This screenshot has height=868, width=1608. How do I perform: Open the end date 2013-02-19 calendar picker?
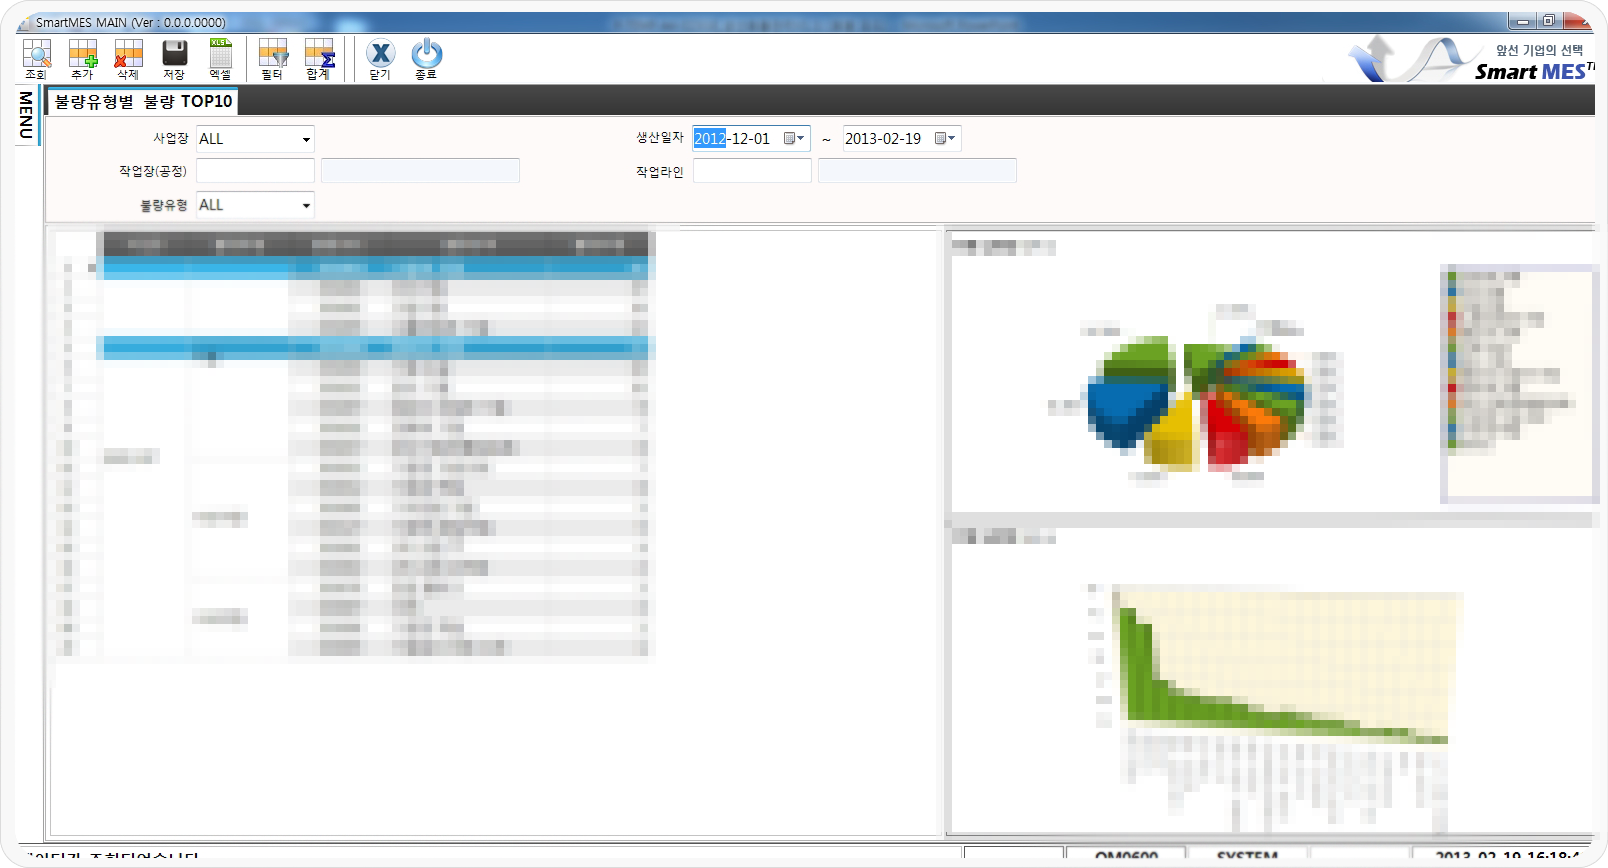[x=945, y=139]
